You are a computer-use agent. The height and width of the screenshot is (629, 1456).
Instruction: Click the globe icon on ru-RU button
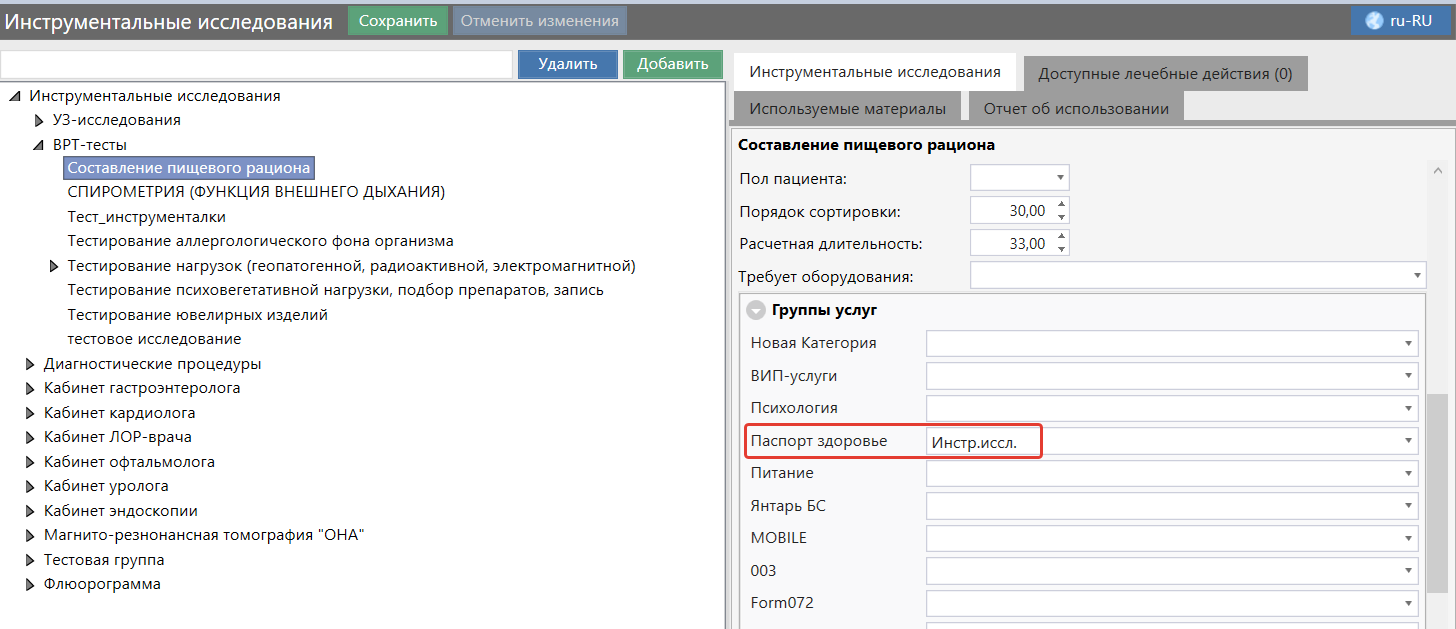[x=1373, y=21]
